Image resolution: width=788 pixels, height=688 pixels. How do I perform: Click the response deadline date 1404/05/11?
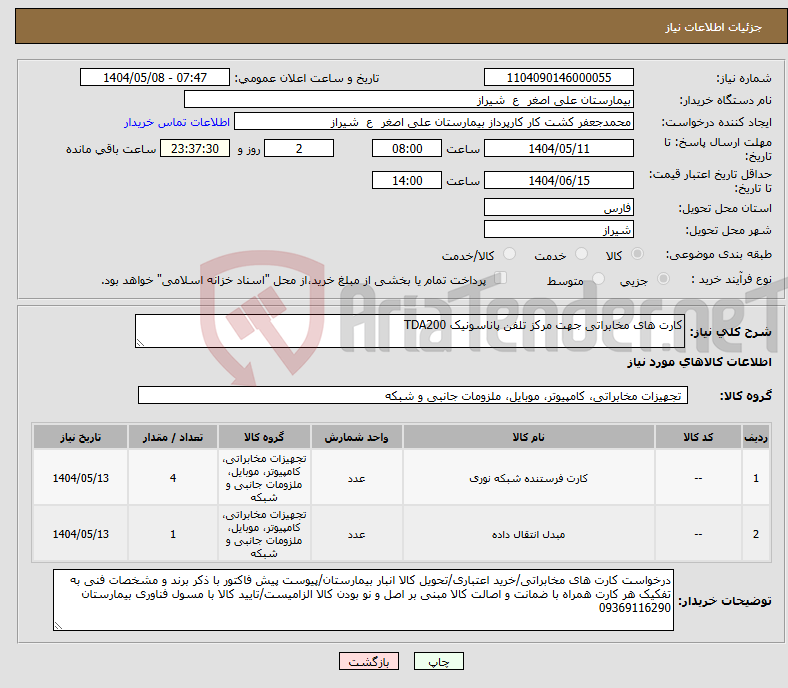[x=558, y=148]
